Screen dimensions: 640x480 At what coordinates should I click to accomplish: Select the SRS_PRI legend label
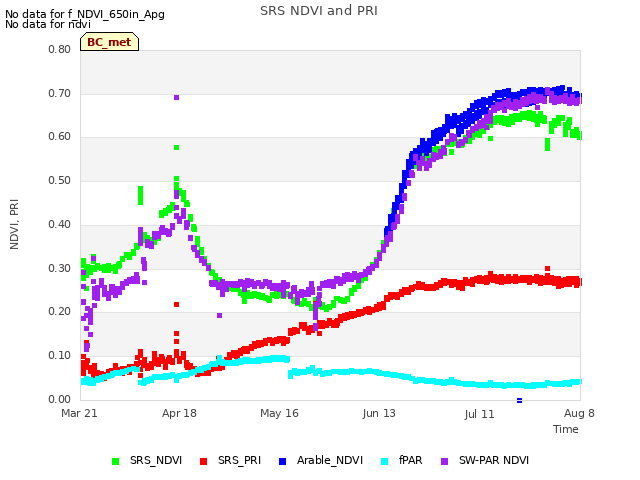coord(239,460)
